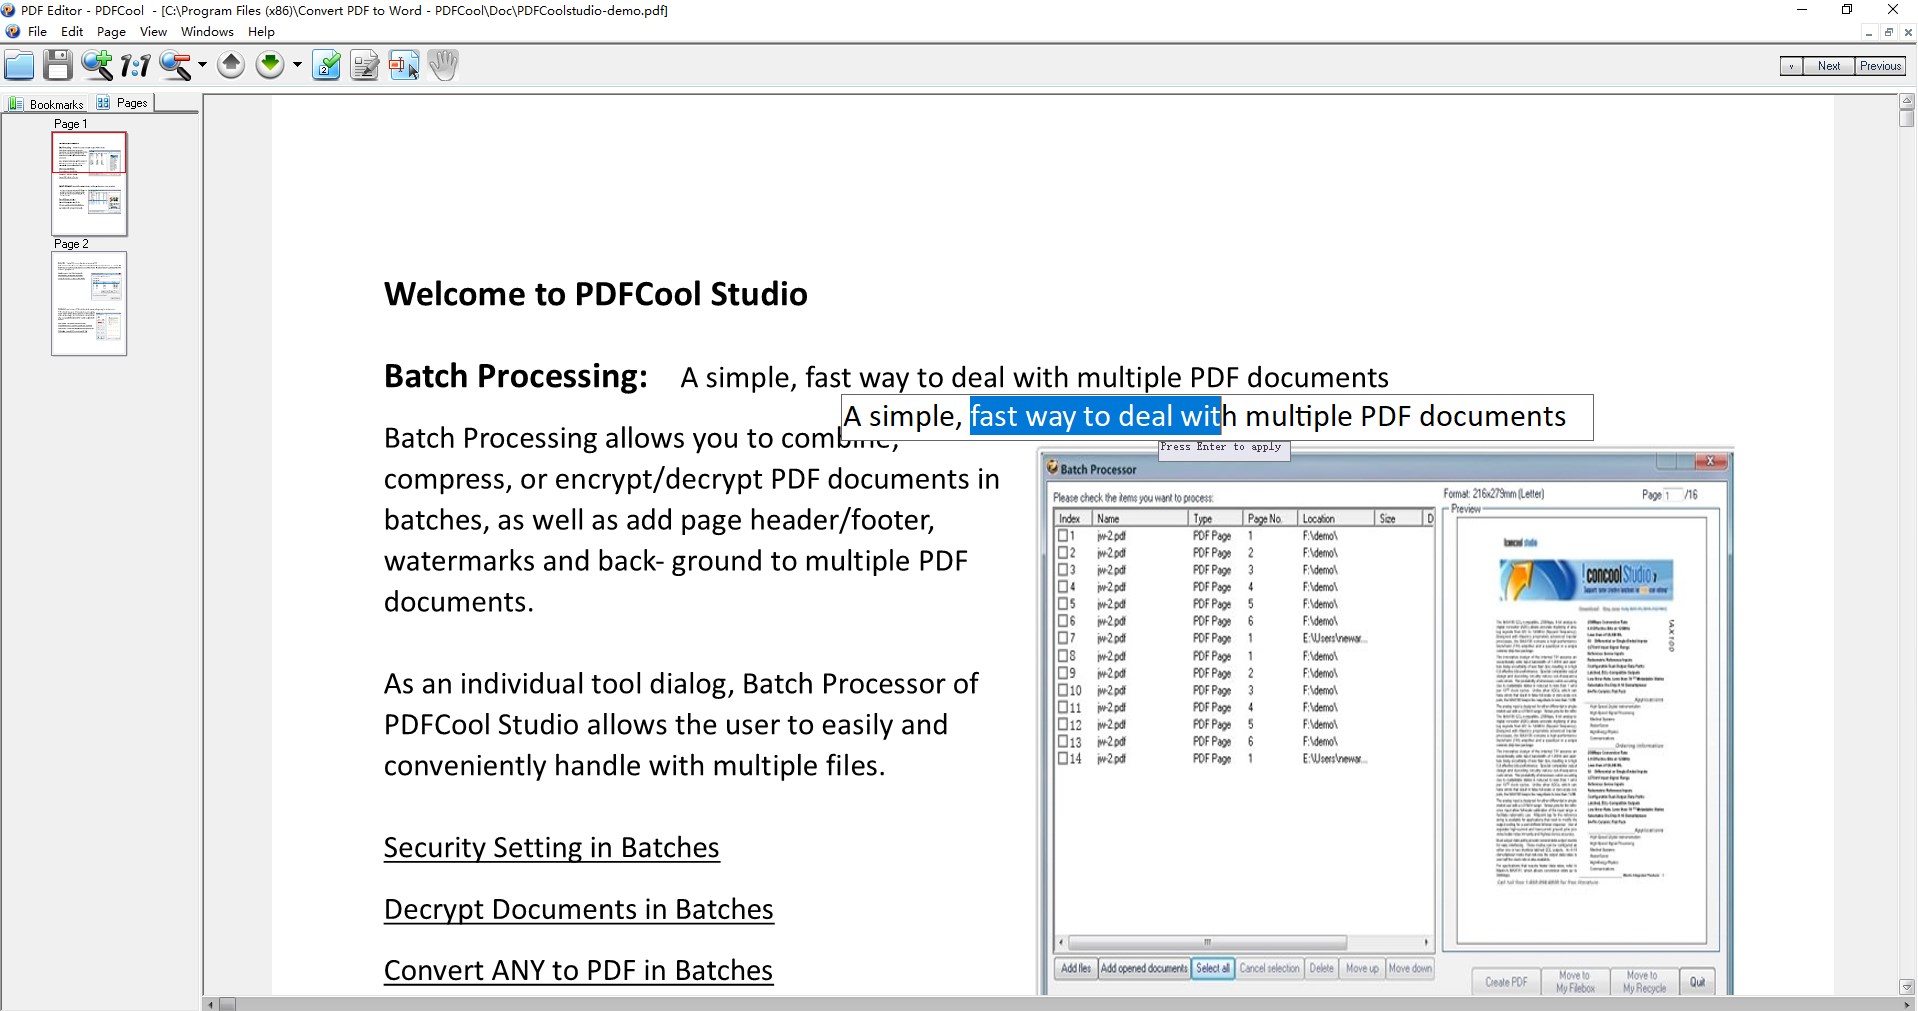
Task: Go to next page with green down arrow
Action: coord(270,66)
